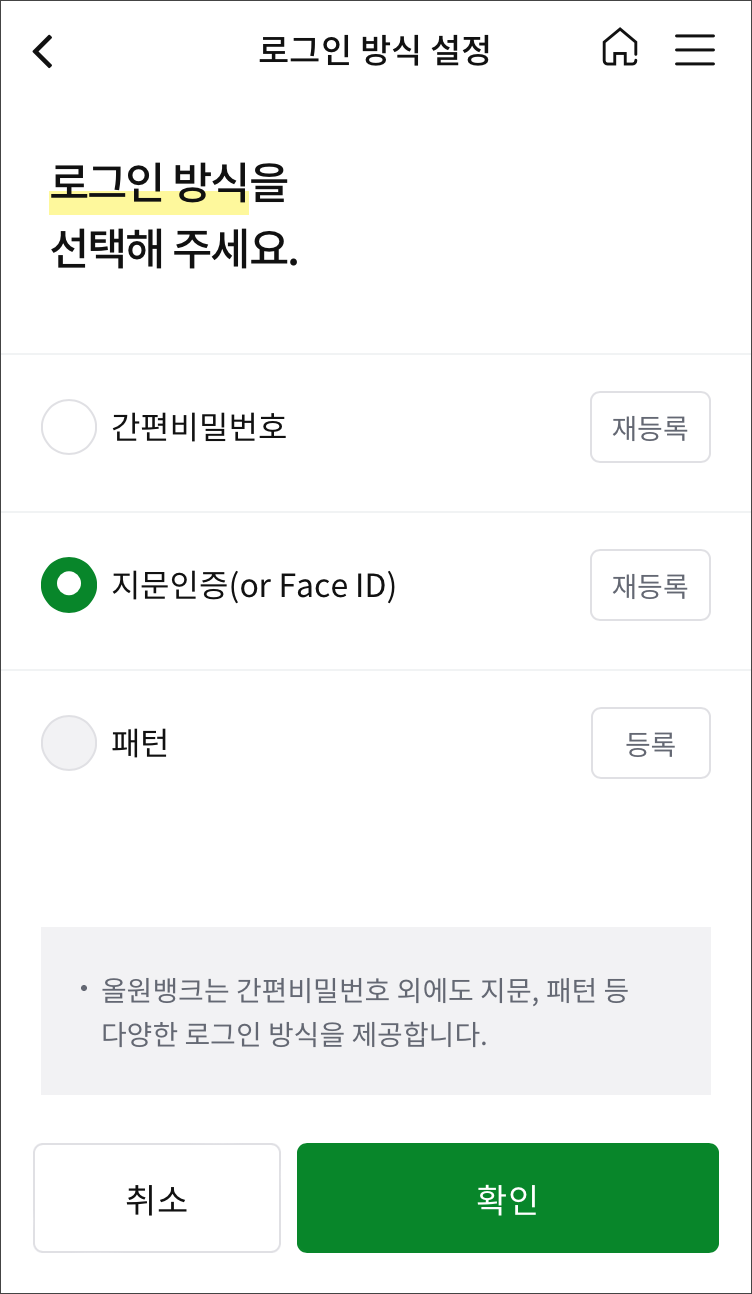Go back using the left arrow icon

[42, 51]
